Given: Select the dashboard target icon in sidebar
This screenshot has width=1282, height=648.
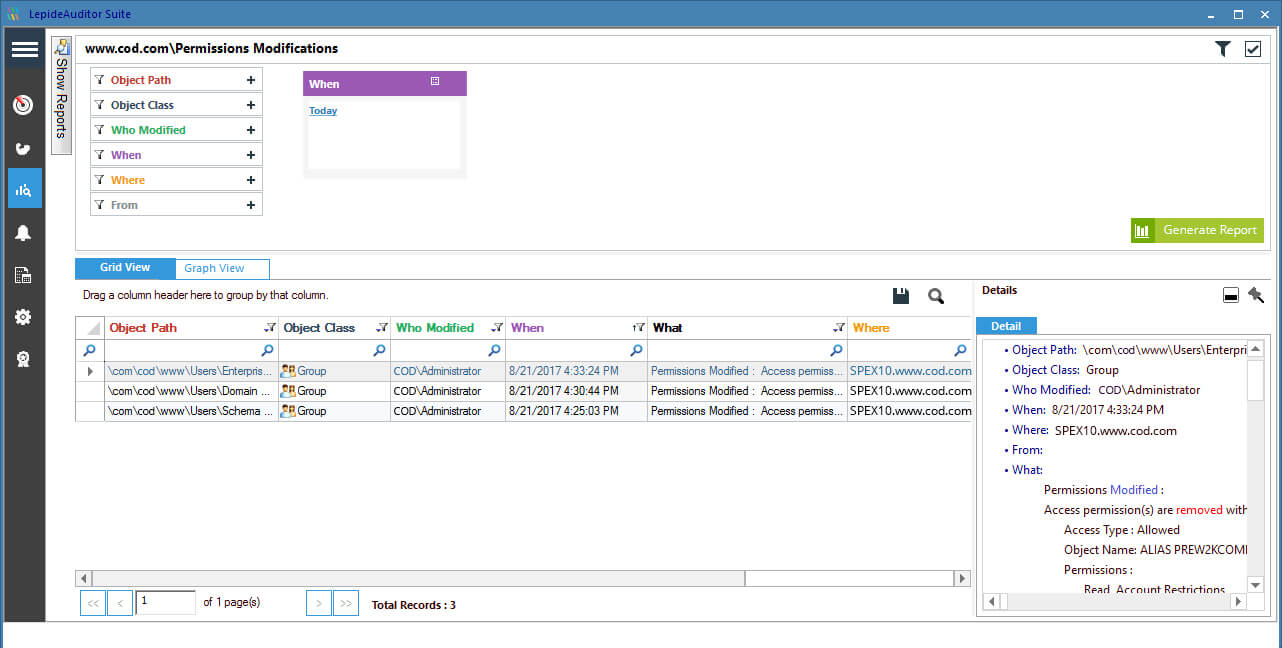Looking at the screenshot, I should pyautogui.click(x=23, y=104).
